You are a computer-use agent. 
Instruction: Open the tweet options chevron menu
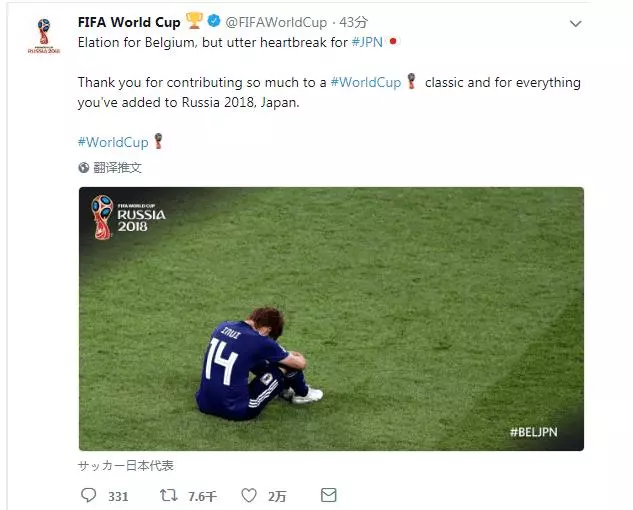tap(575, 23)
